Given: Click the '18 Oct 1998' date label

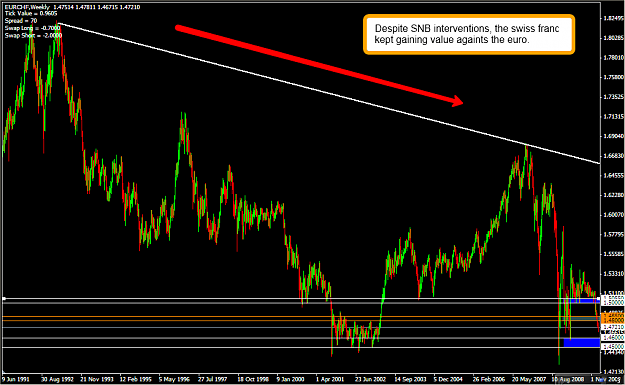Looking at the screenshot, I should (x=253, y=379).
